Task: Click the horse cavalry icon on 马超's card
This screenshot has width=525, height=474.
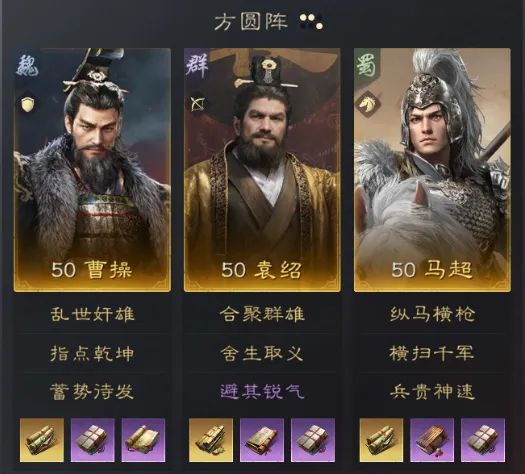Action: coord(367,104)
